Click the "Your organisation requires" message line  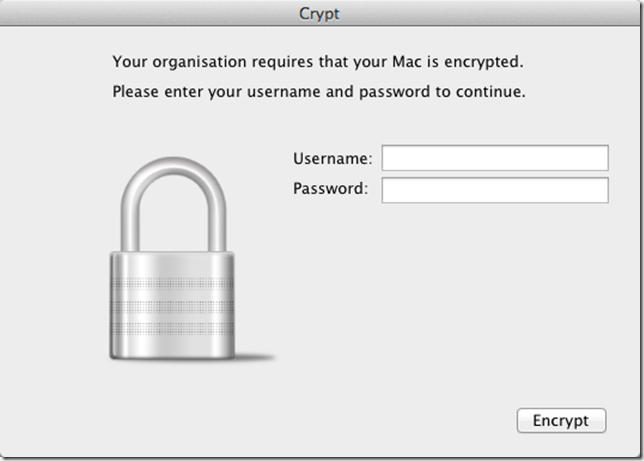coord(318,63)
